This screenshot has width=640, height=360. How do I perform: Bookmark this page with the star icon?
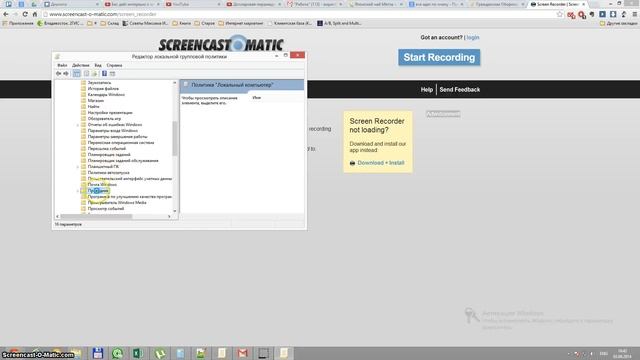coord(560,14)
